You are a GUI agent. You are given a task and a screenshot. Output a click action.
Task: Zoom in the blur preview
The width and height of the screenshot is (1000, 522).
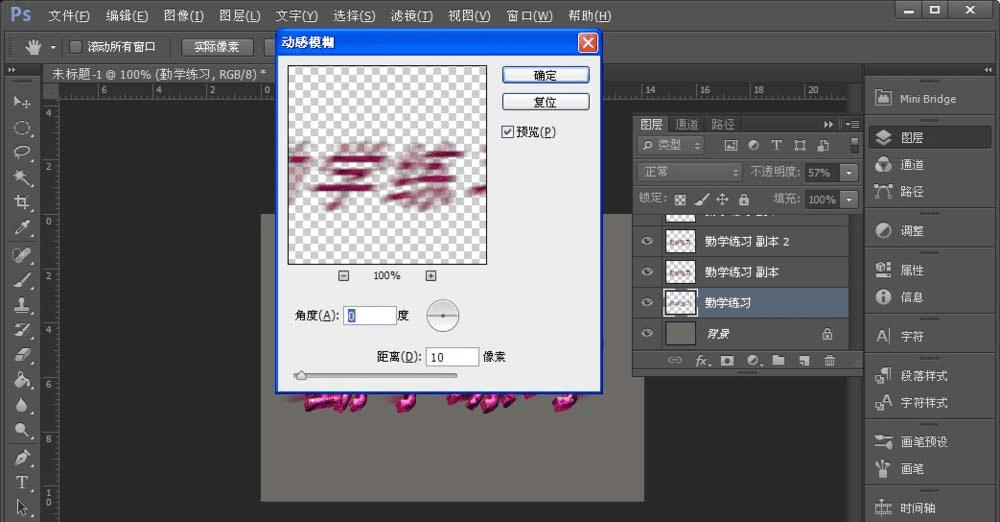(x=431, y=276)
